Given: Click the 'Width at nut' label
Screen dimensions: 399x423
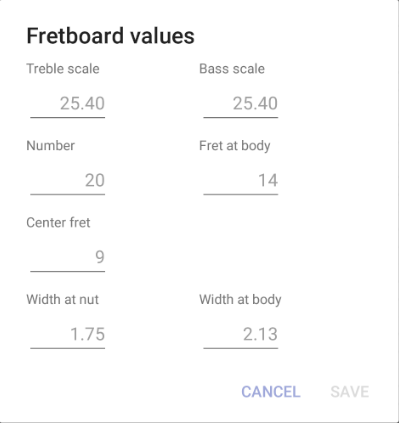Looking at the screenshot, I should (x=63, y=300).
